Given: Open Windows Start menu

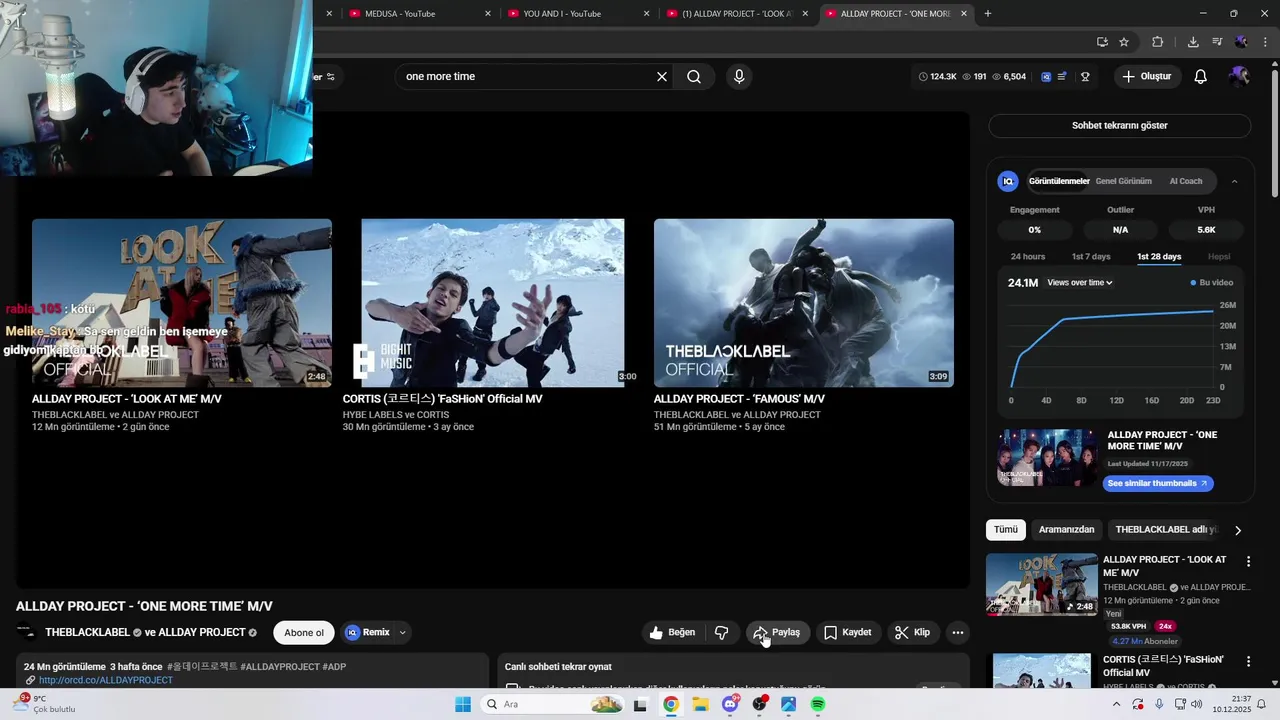Looking at the screenshot, I should tap(463, 705).
